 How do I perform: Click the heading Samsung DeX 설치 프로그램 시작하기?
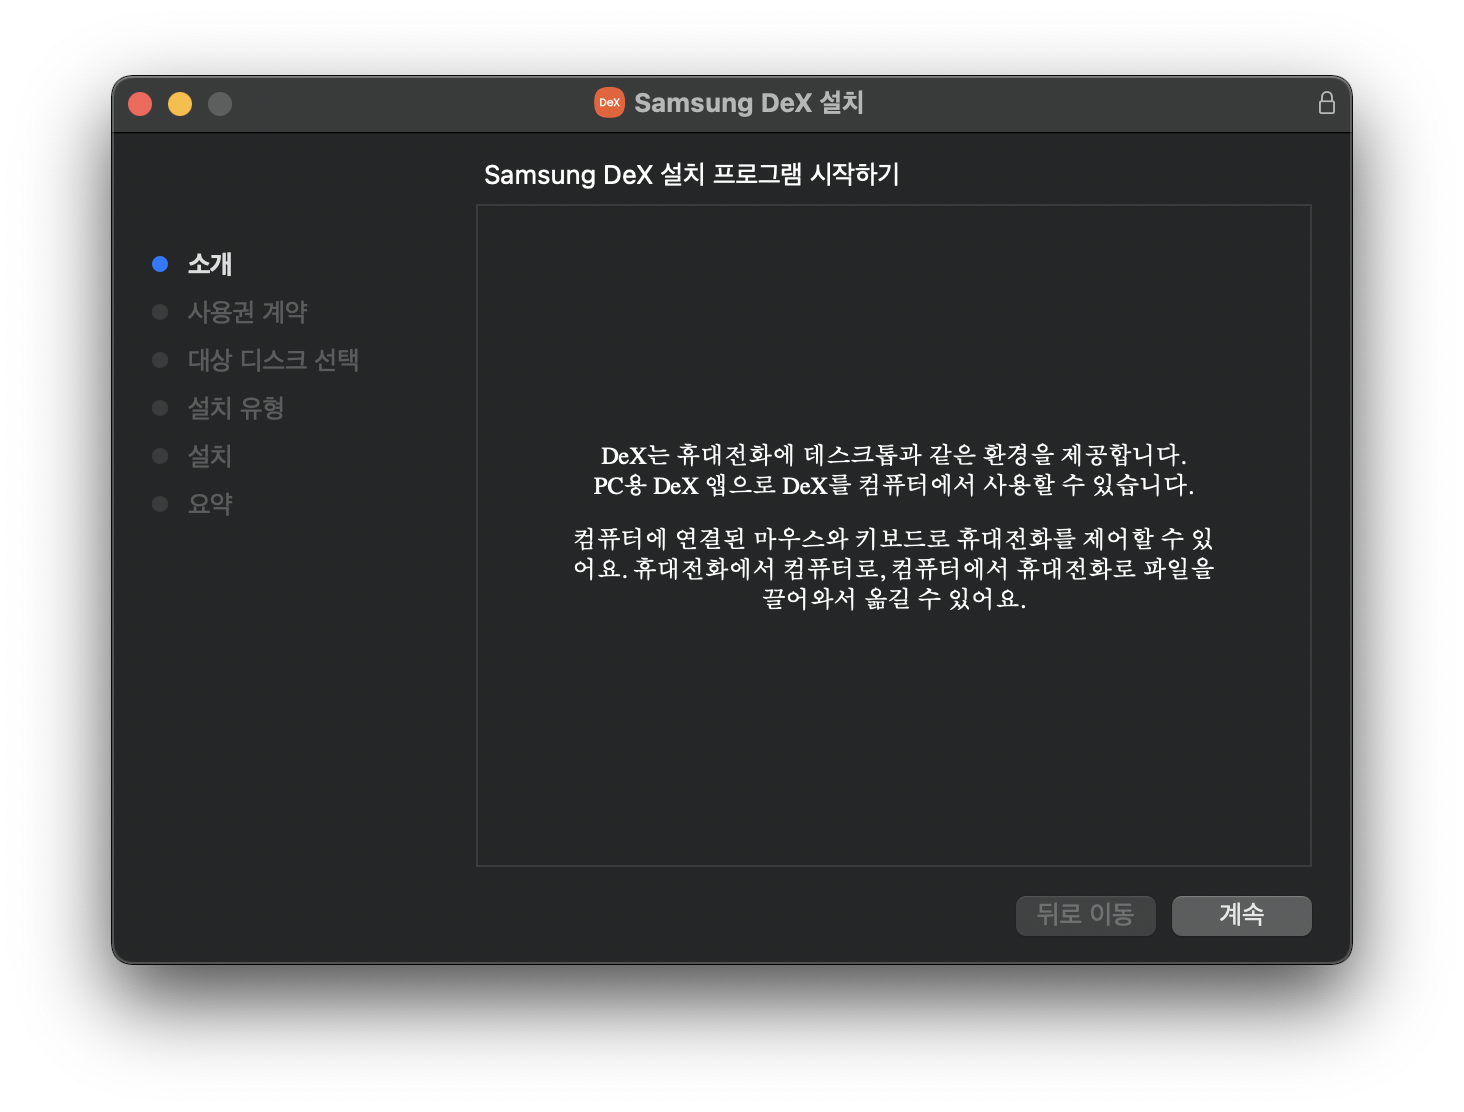coord(692,174)
